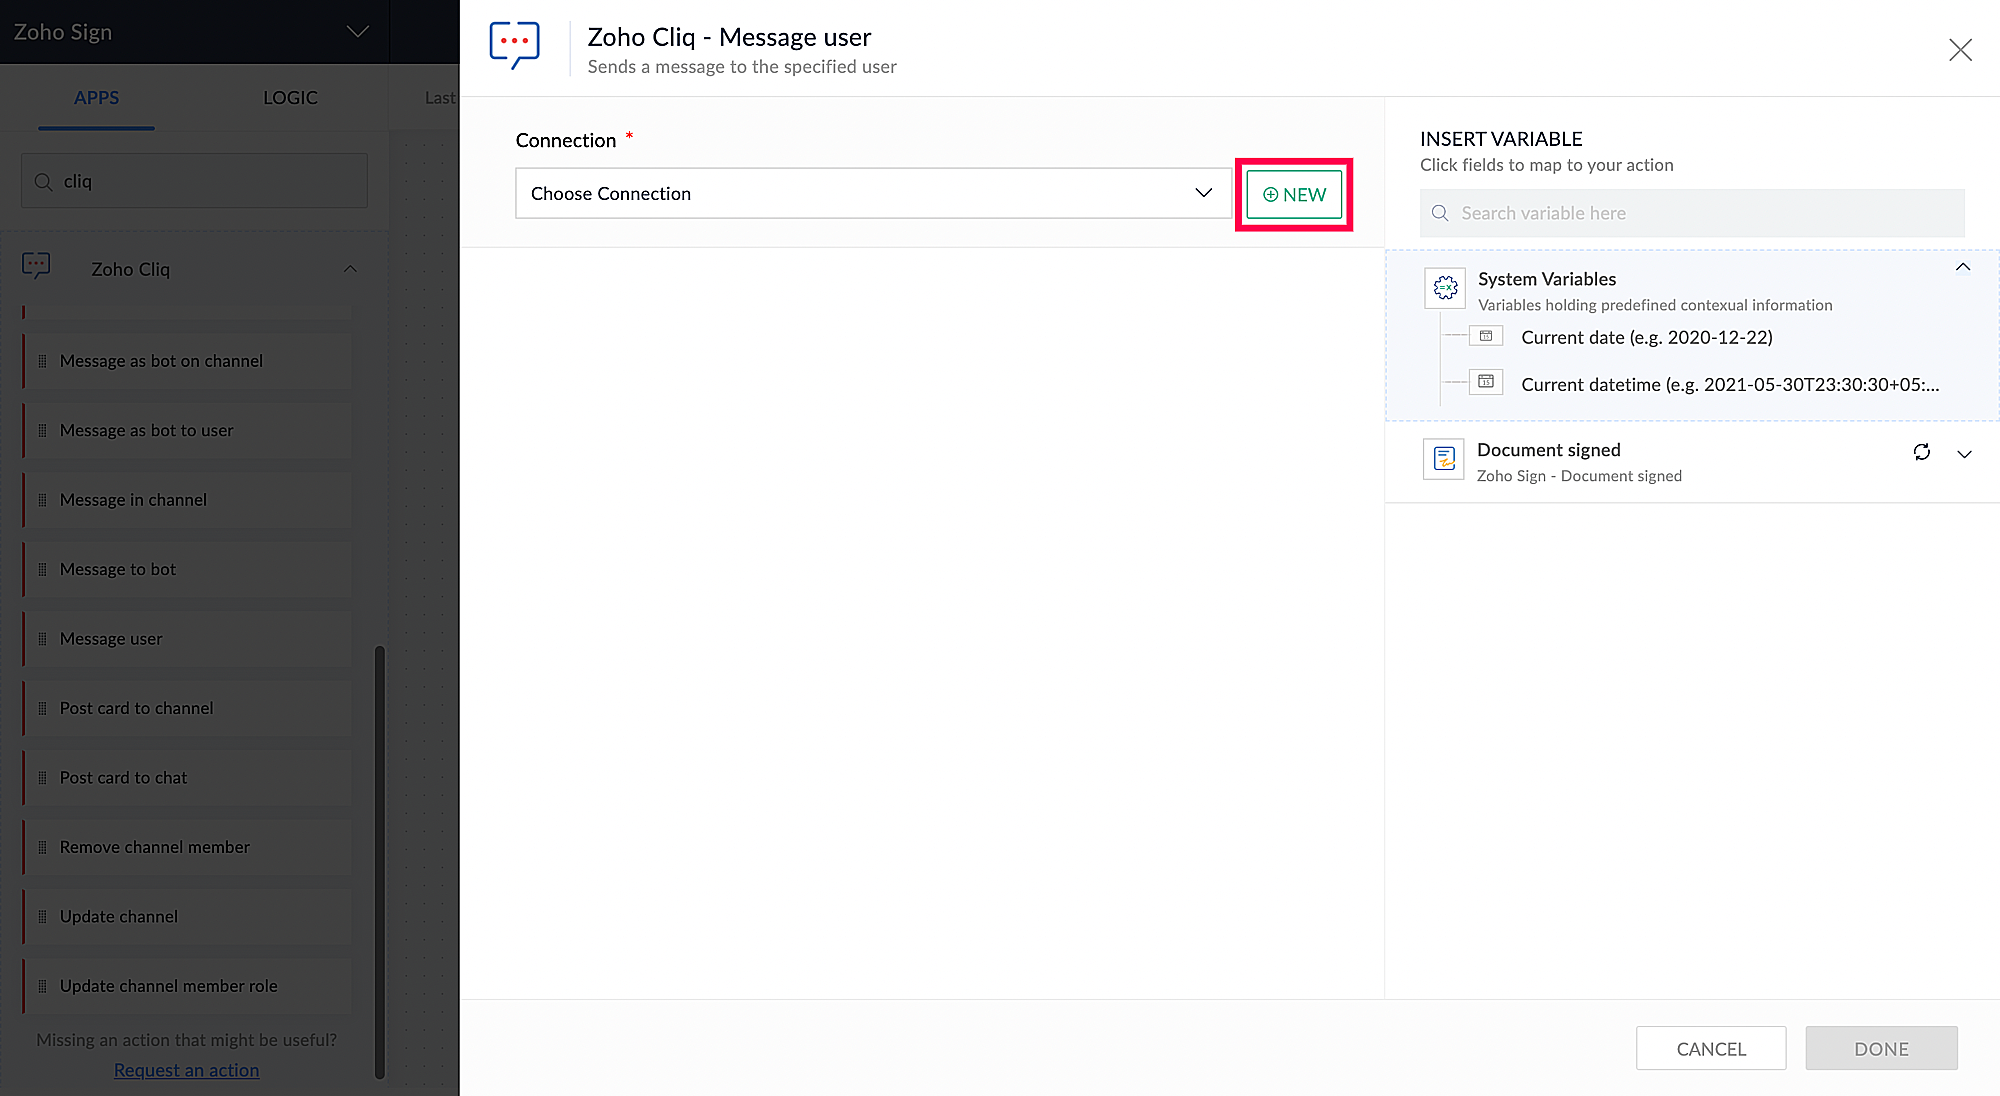Click the Search variable here field
The width and height of the screenshot is (2000, 1096).
[x=1692, y=213]
